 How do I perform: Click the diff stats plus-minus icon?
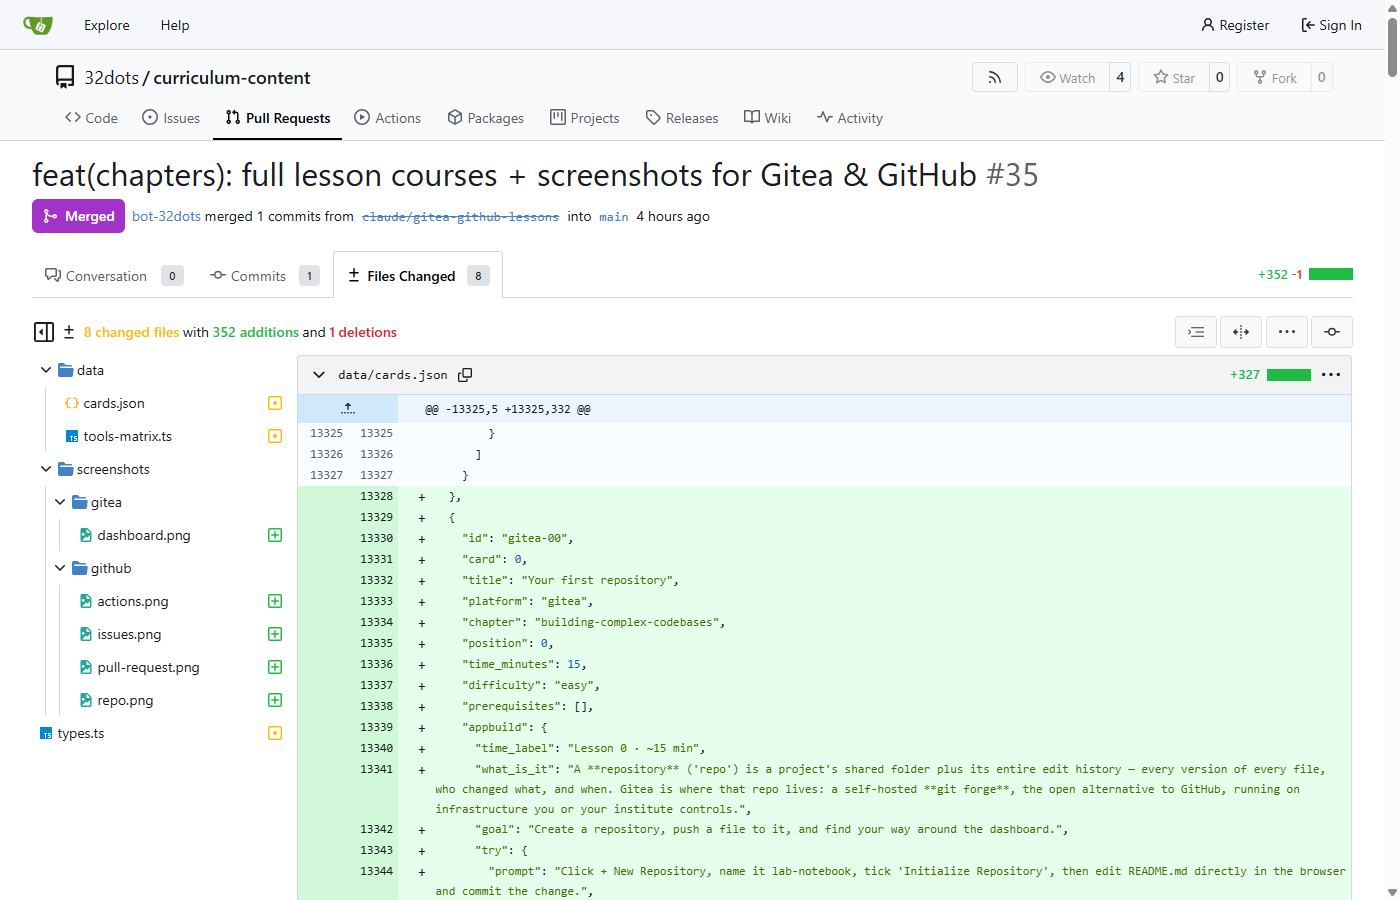[x=69, y=332]
